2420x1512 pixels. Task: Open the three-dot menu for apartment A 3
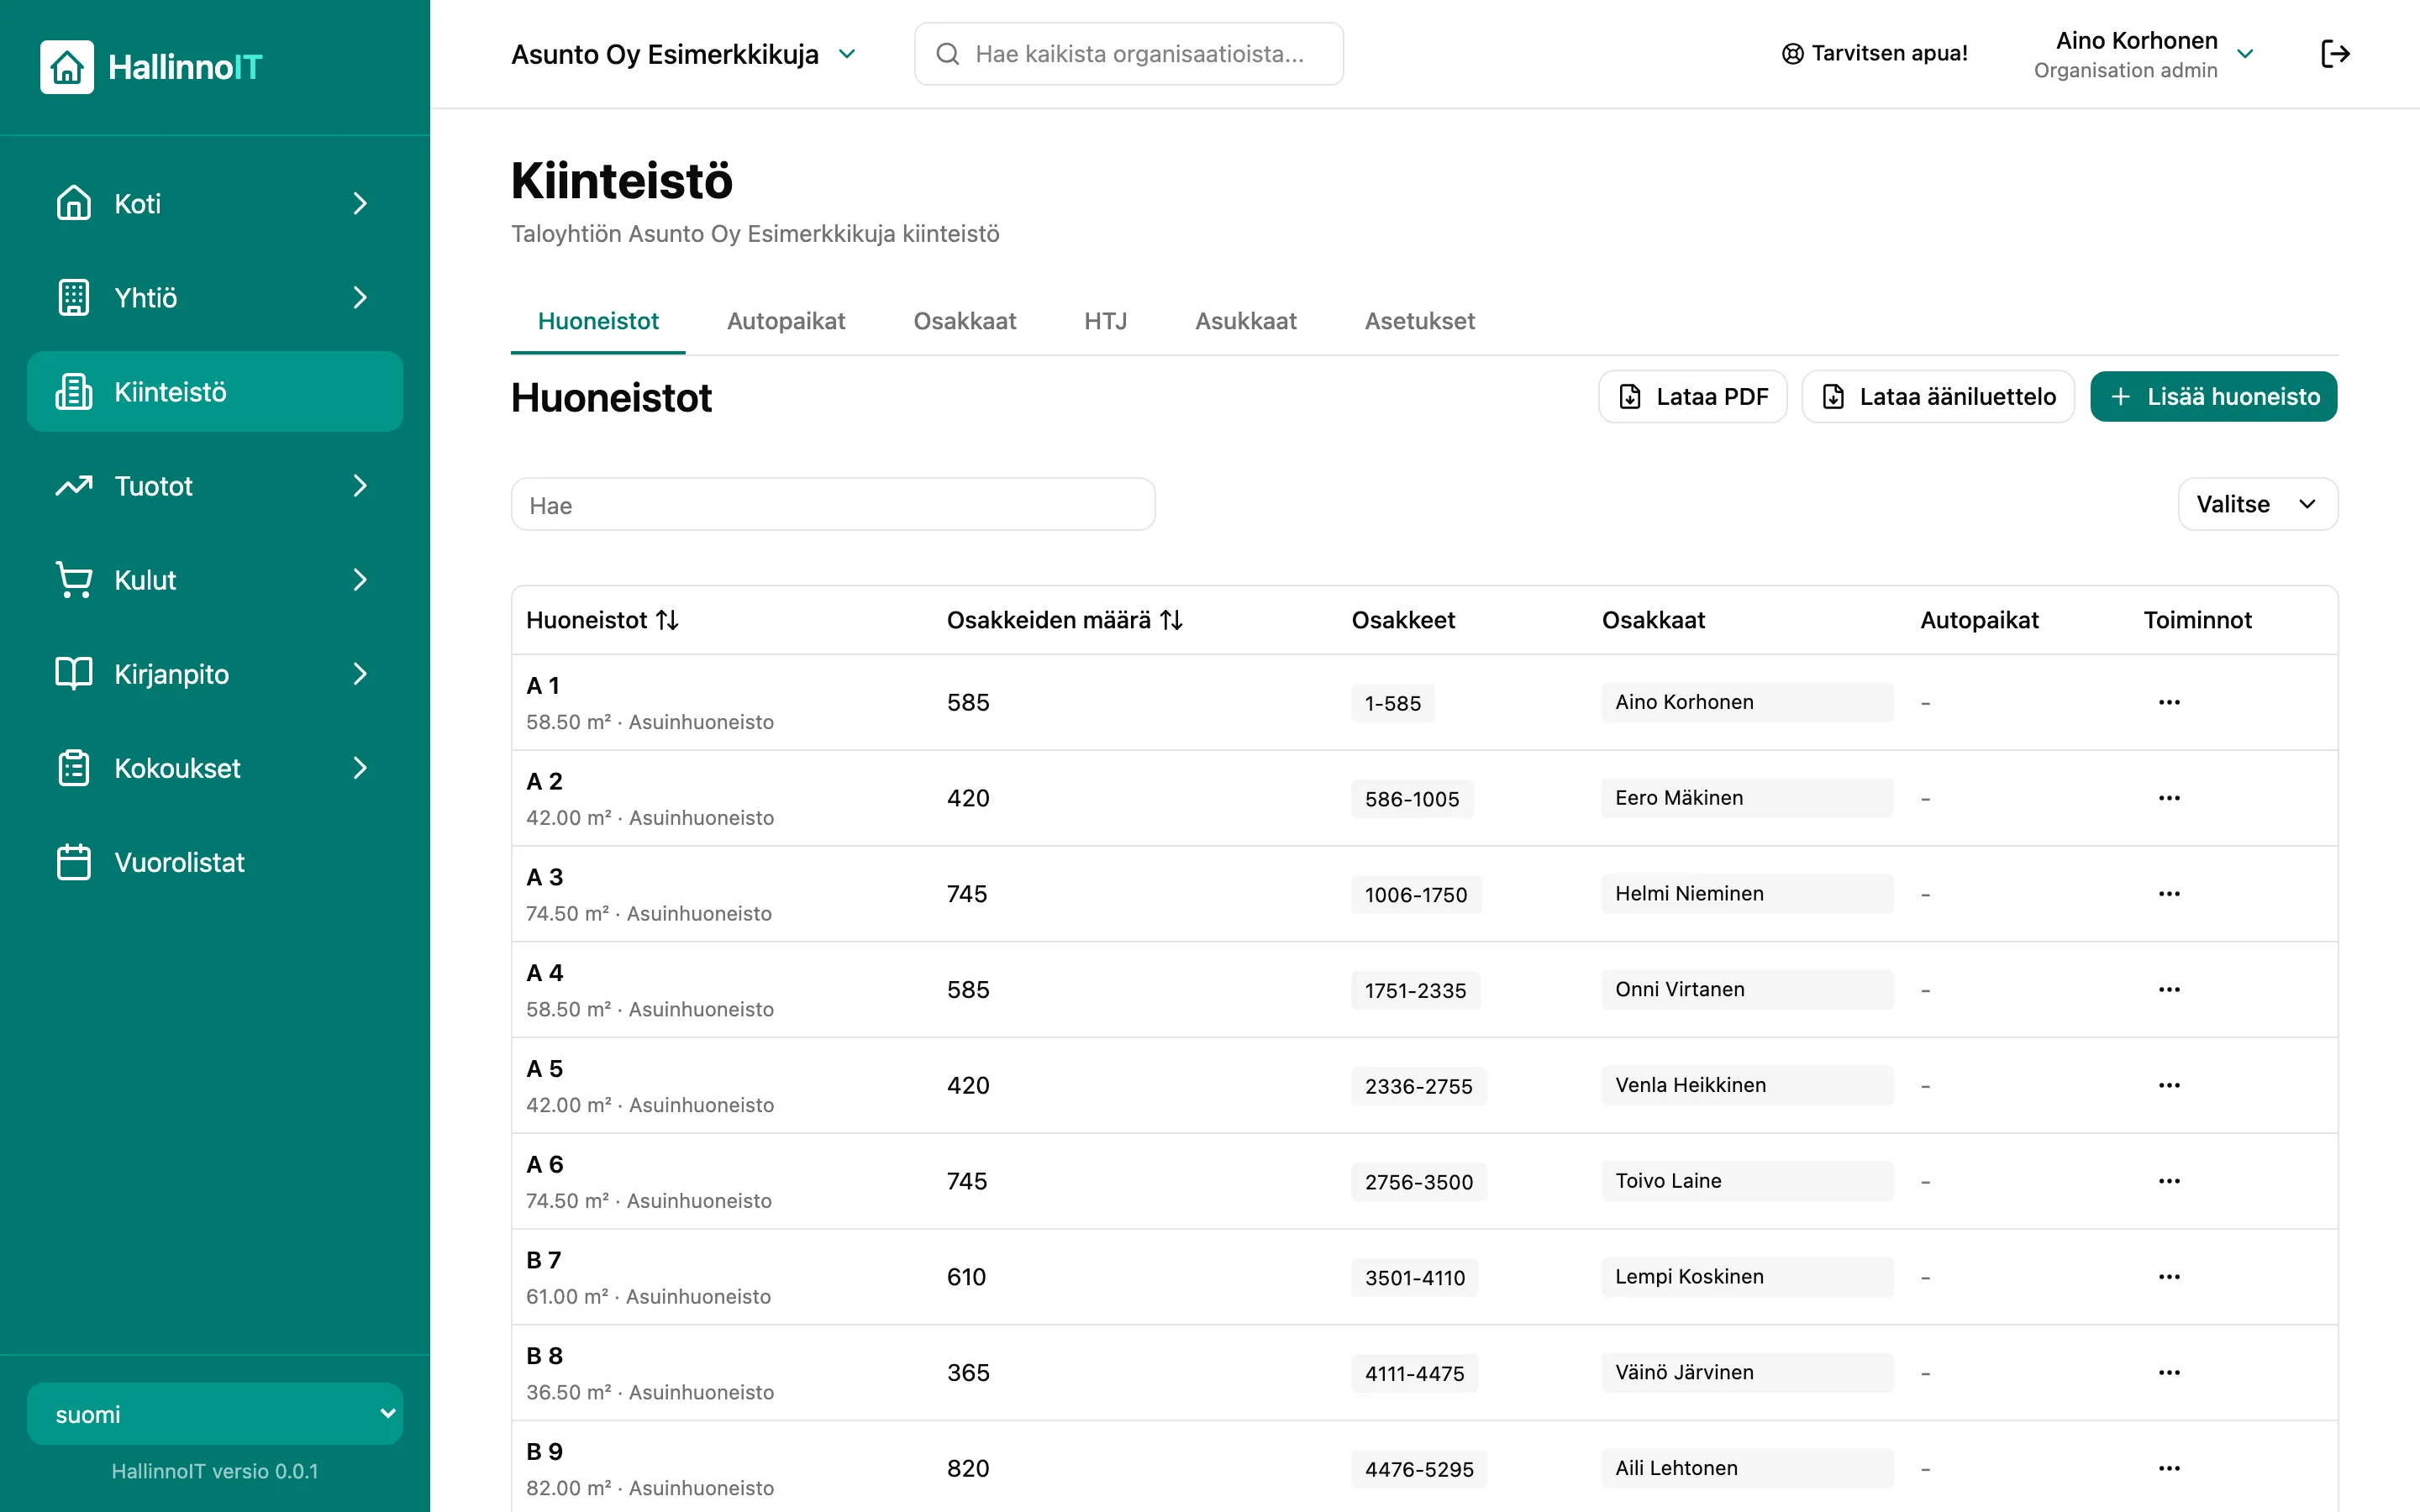(x=2169, y=894)
